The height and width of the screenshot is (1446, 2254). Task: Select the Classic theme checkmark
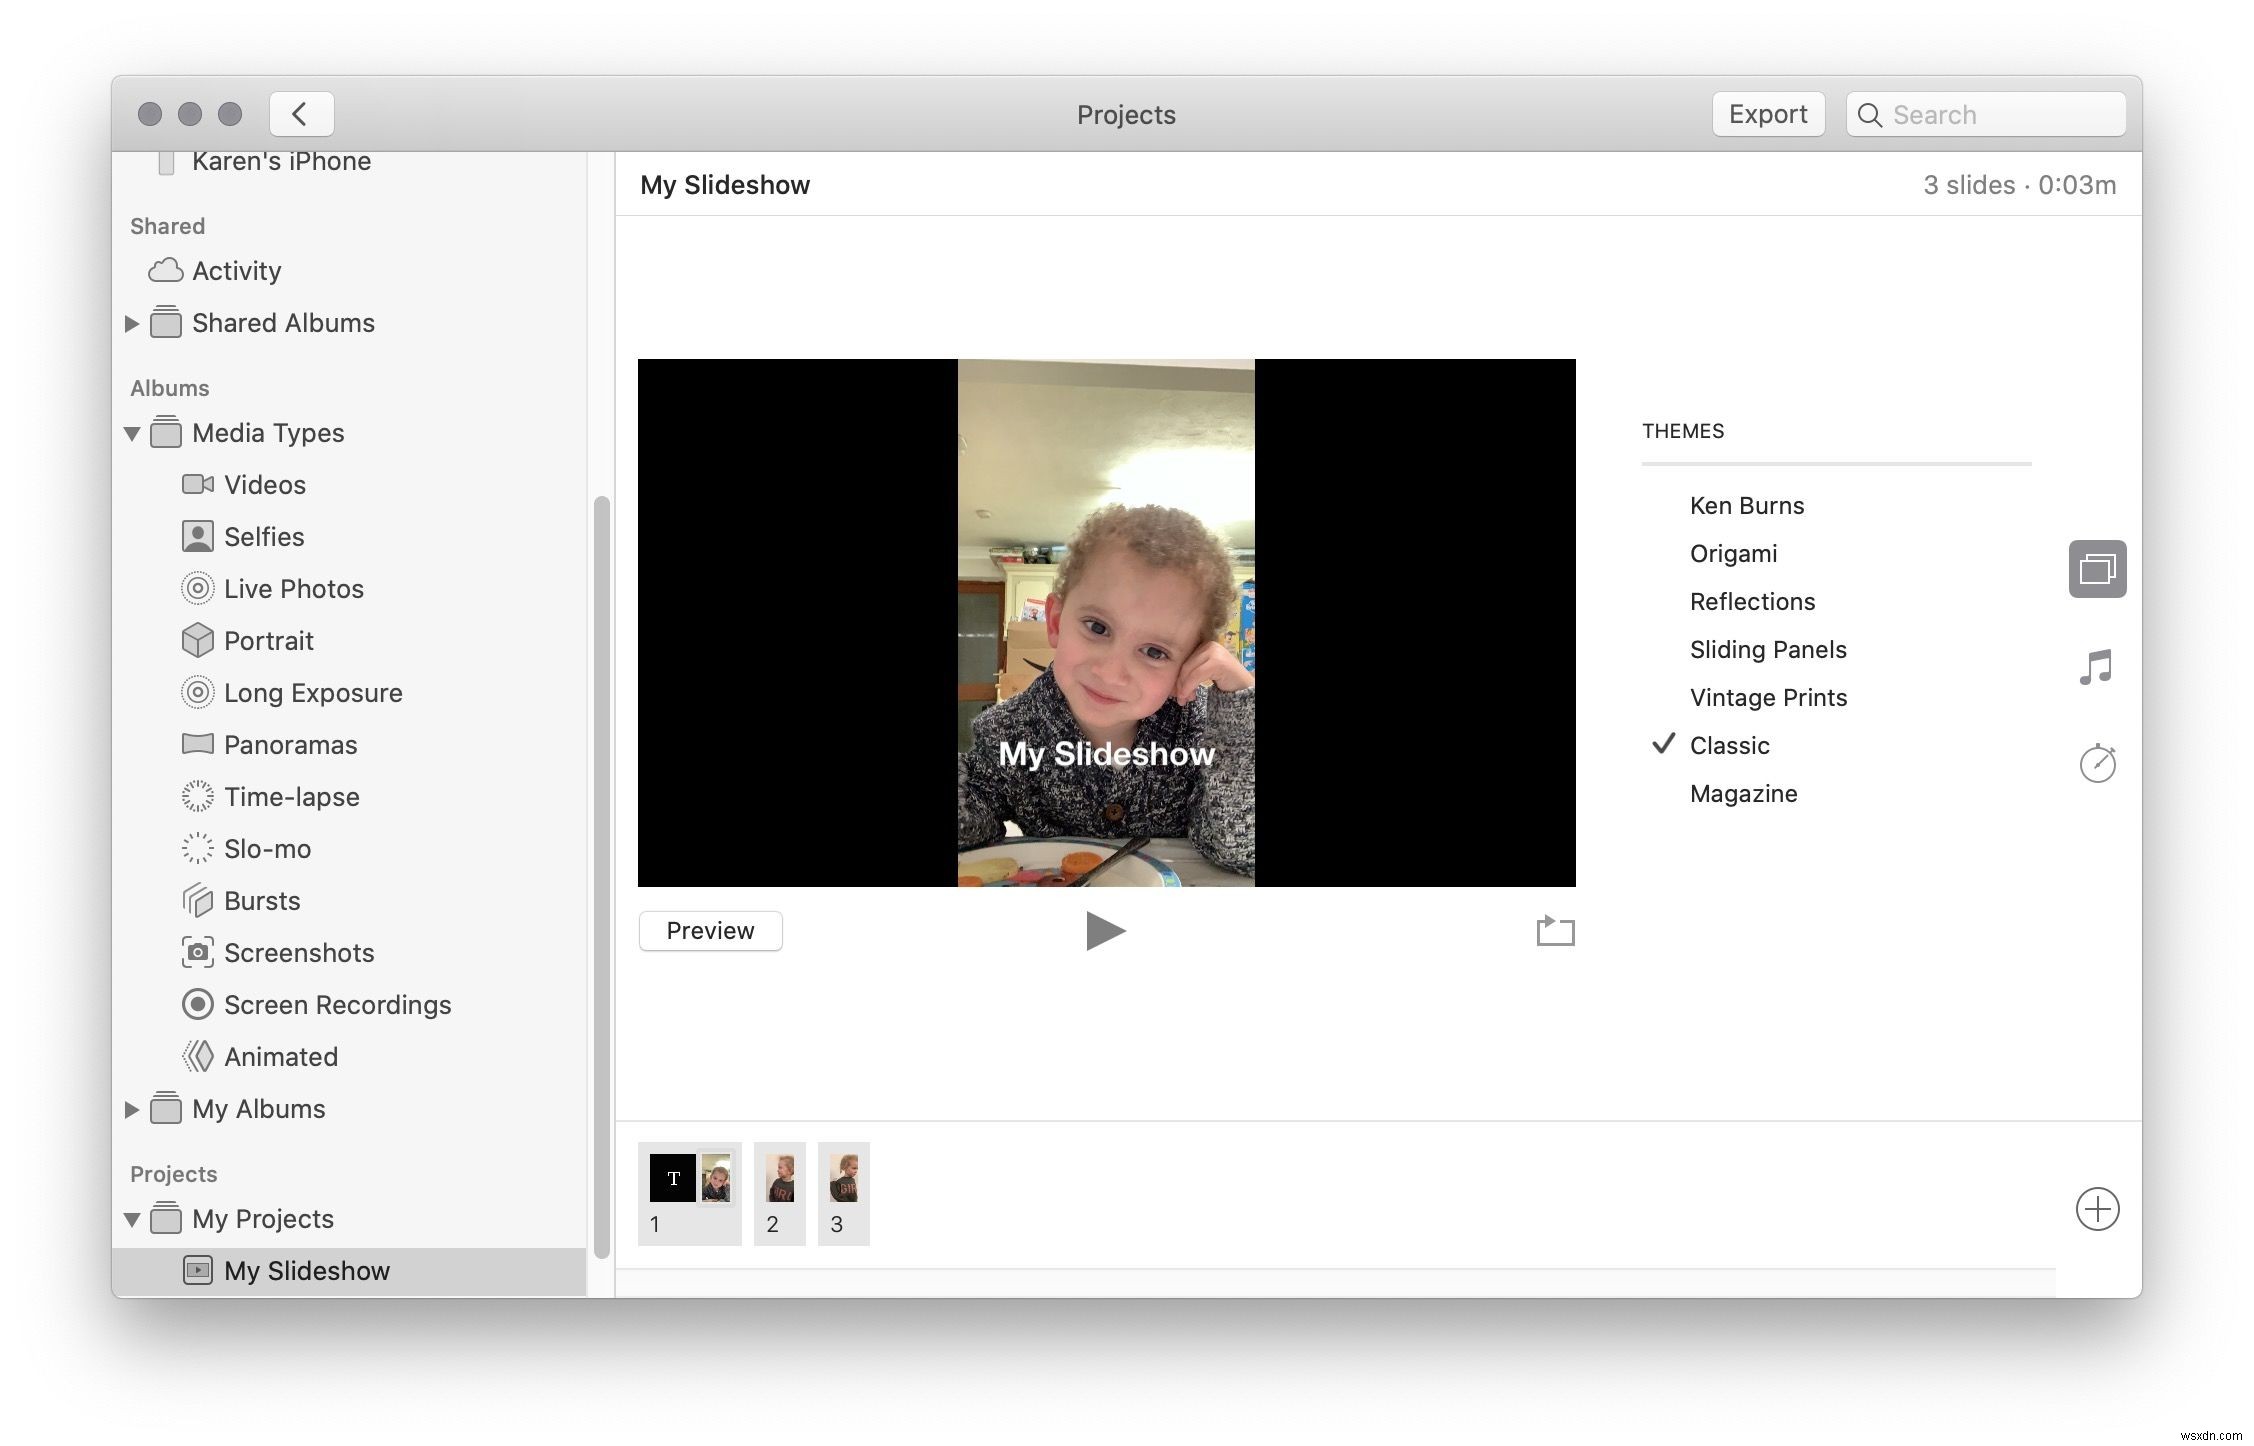(x=1664, y=744)
